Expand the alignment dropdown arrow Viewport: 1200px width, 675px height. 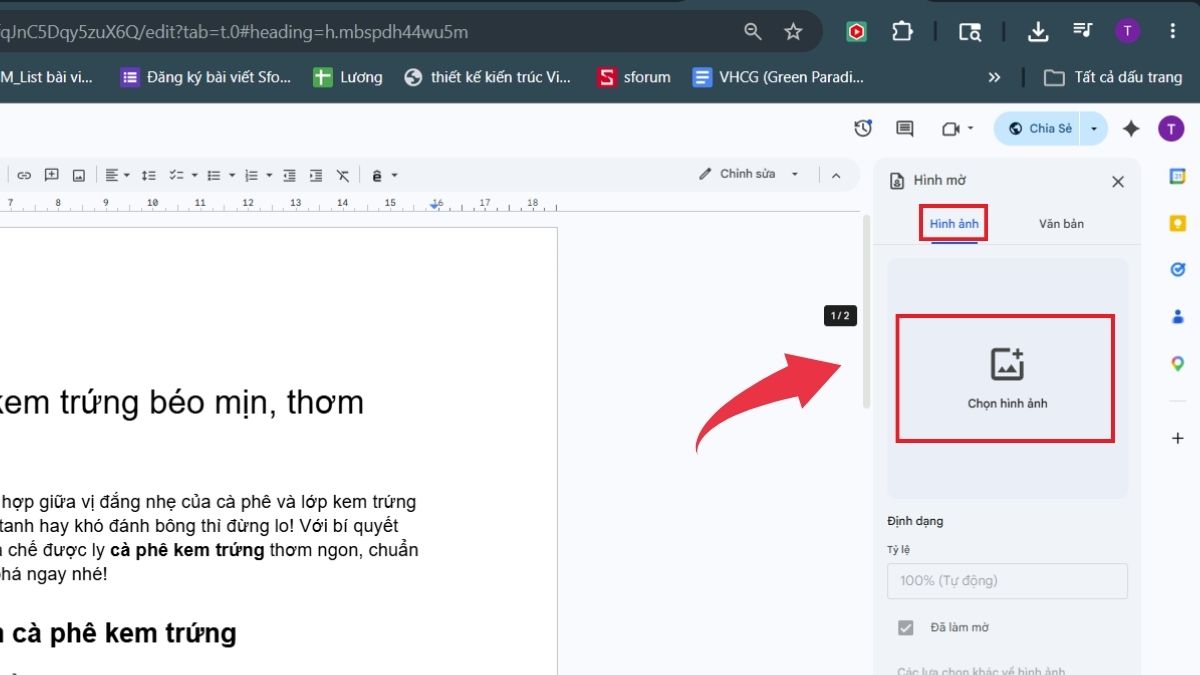pyautogui.click(x=126, y=175)
